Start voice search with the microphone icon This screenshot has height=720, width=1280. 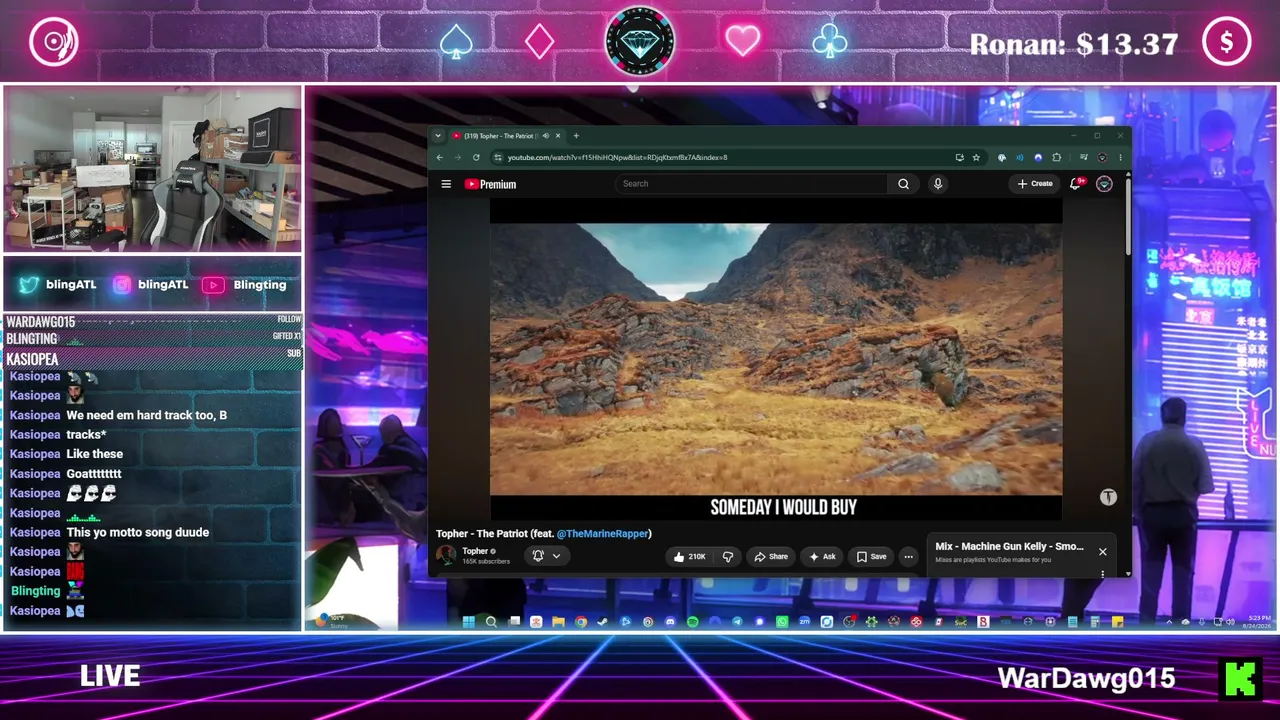tap(938, 184)
